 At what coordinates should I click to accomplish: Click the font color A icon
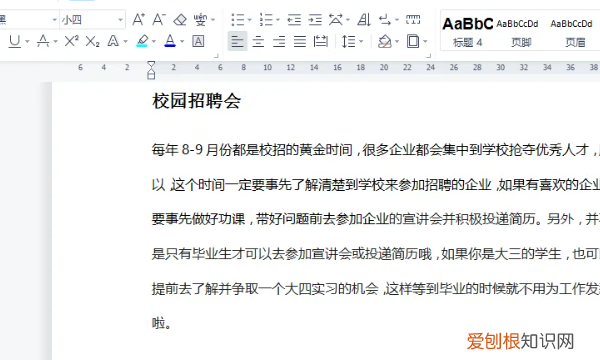[170, 41]
